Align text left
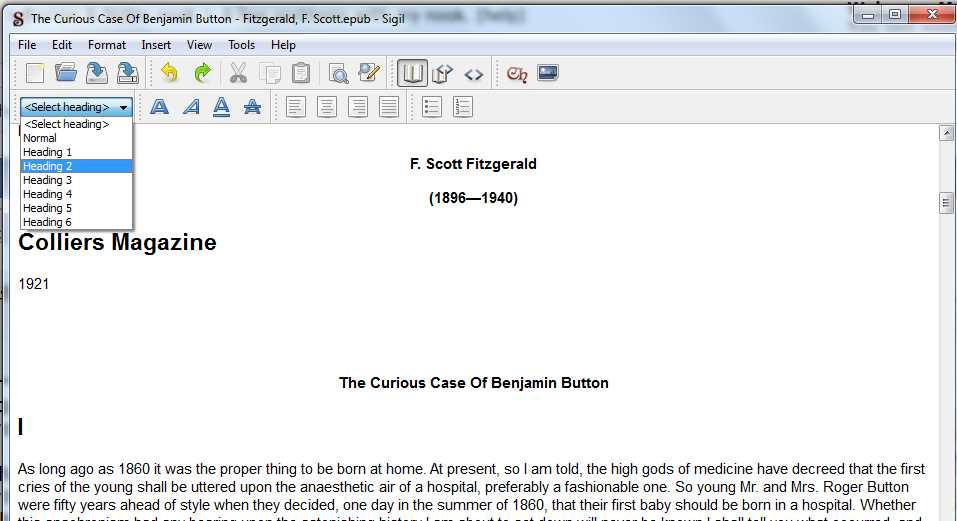Viewport: 957px width, 521px height. [x=296, y=107]
